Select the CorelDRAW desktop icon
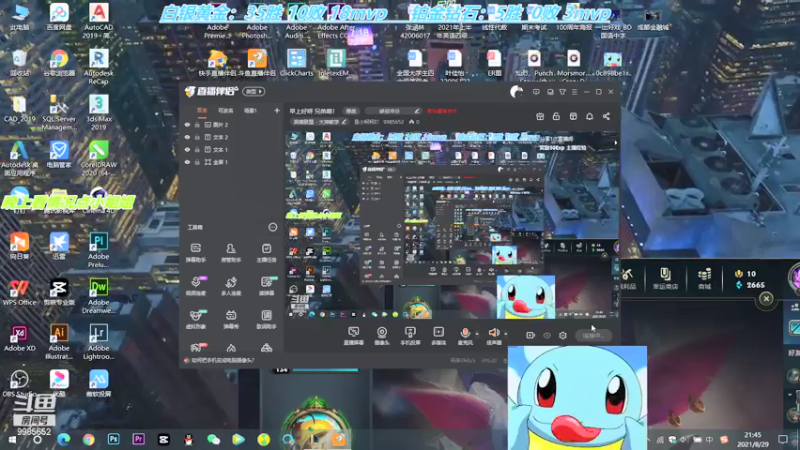The height and width of the screenshot is (450, 800). click(x=98, y=158)
